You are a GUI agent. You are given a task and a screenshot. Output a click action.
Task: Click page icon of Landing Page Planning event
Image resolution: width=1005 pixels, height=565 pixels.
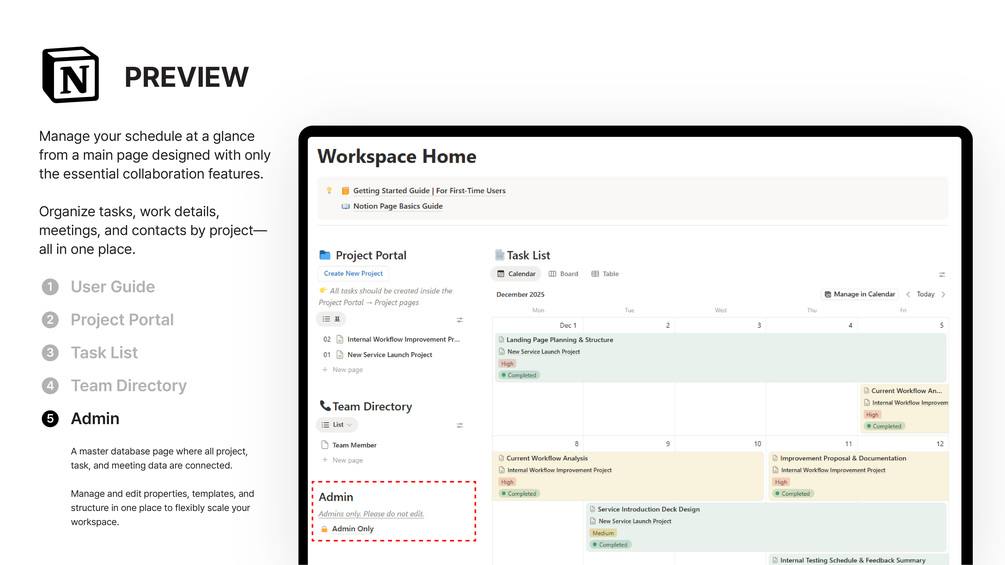click(501, 340)
